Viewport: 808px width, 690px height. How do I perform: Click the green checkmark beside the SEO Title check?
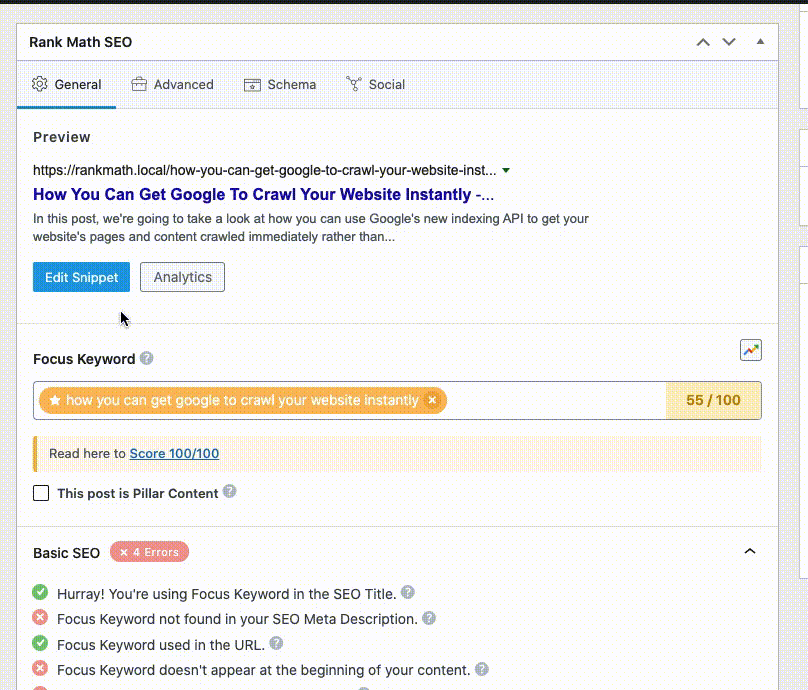click(39, 593)
